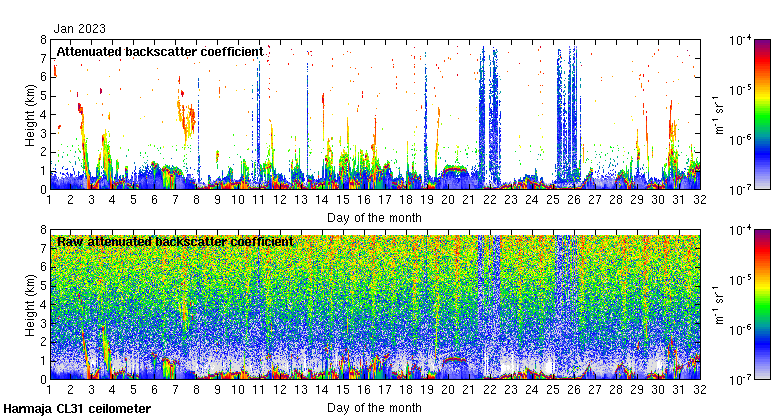Click the upper color bar's m⁻¹ sr⁻¹ unit

tap(719, 115)
